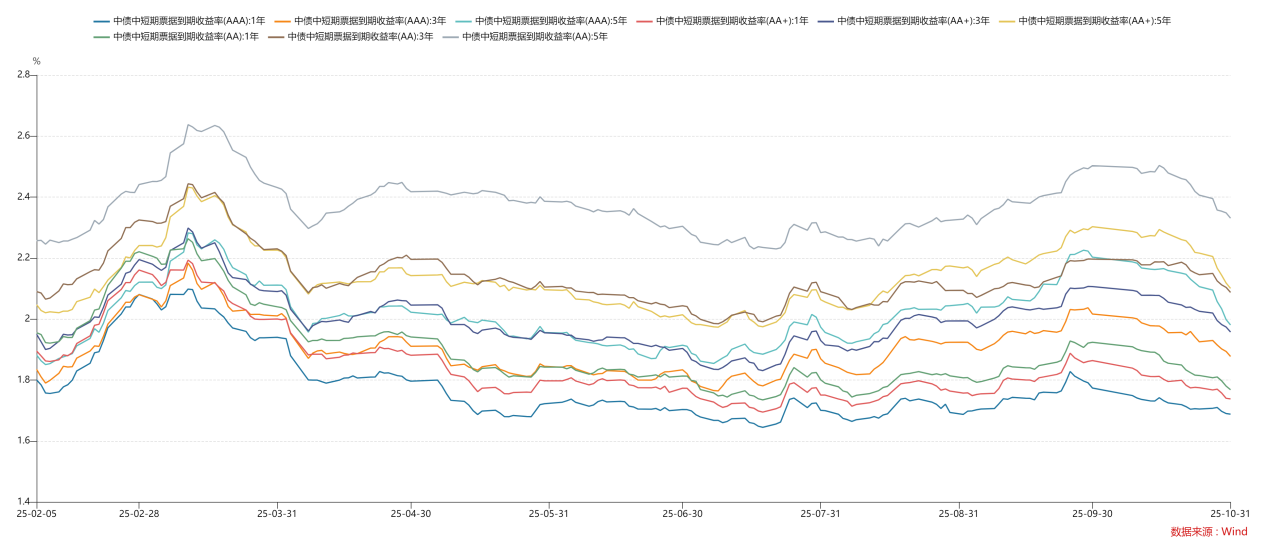Click the 25-10-31 end date label

click(1226, 513)
